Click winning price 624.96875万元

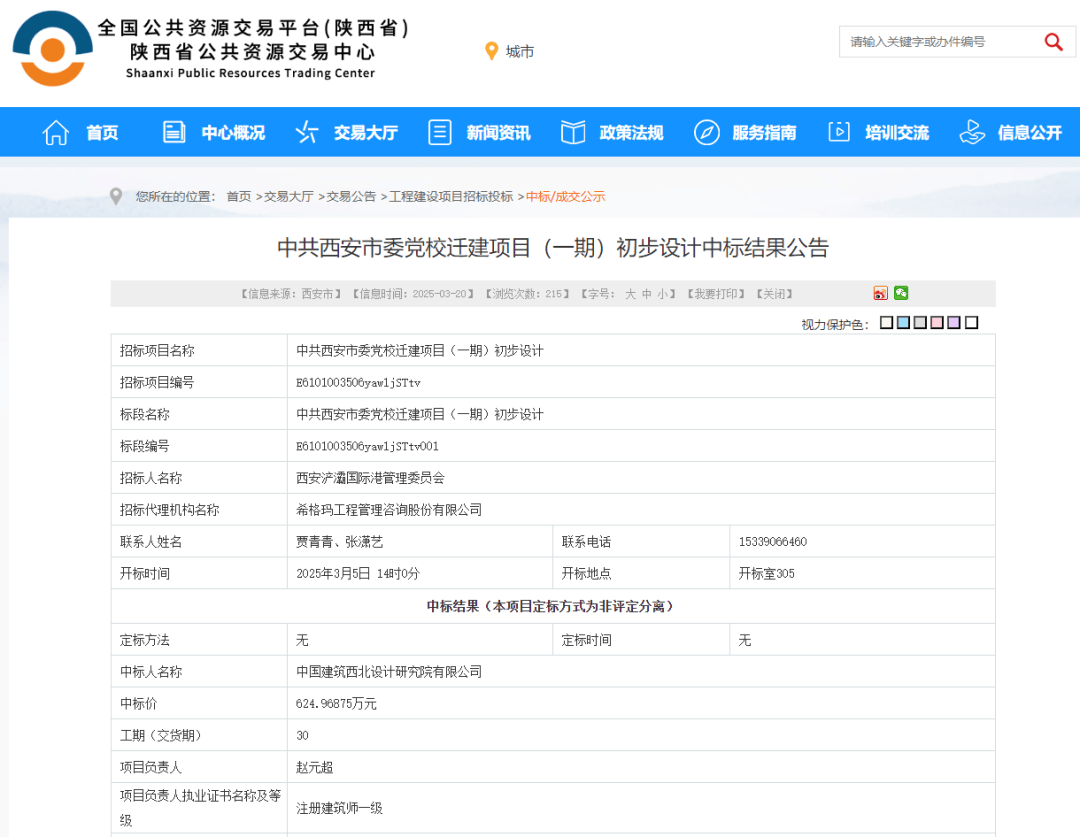pos(336,703)
